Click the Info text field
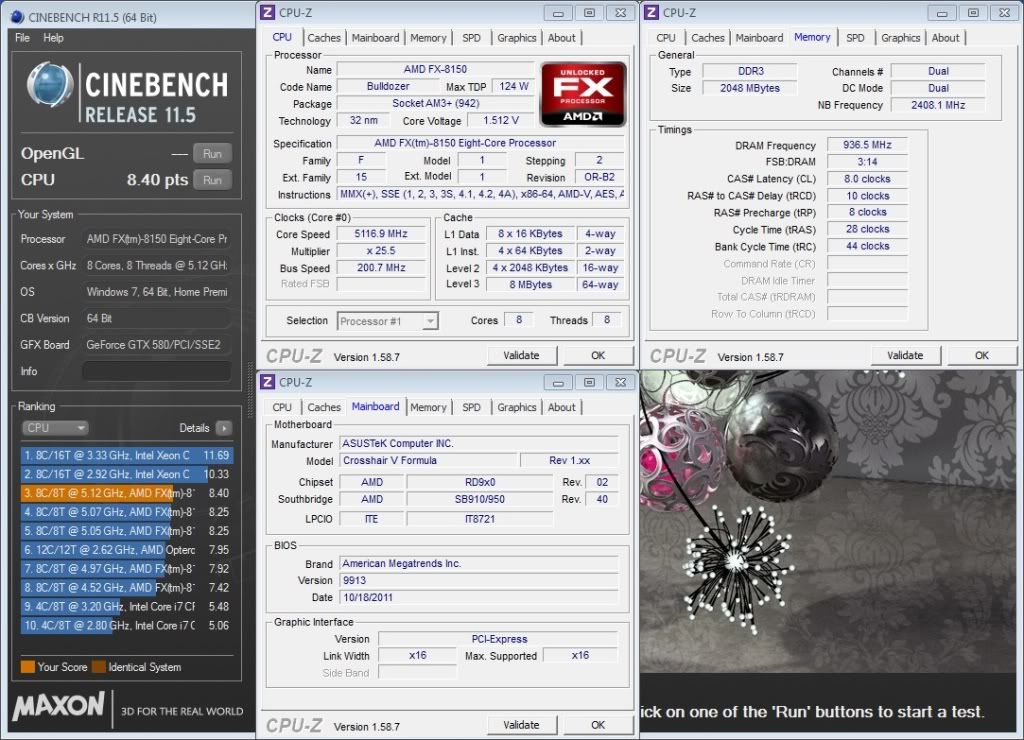This screenshot has height=740, width=1024. [x=156, y=371]
